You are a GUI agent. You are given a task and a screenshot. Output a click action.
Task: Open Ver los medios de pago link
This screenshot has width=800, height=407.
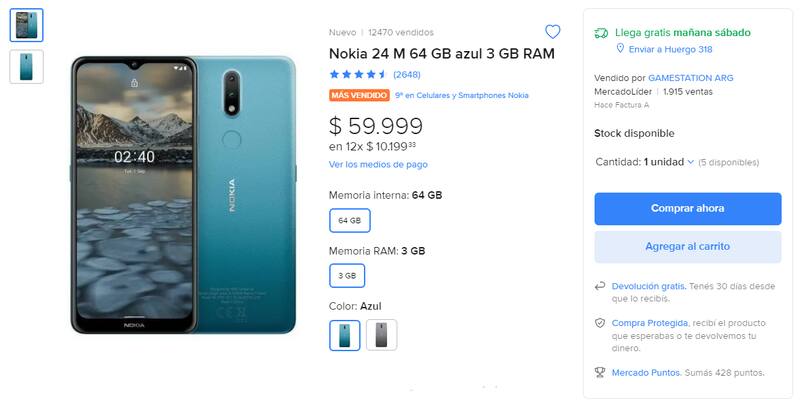pyautogui.click(x=378, y=164)
